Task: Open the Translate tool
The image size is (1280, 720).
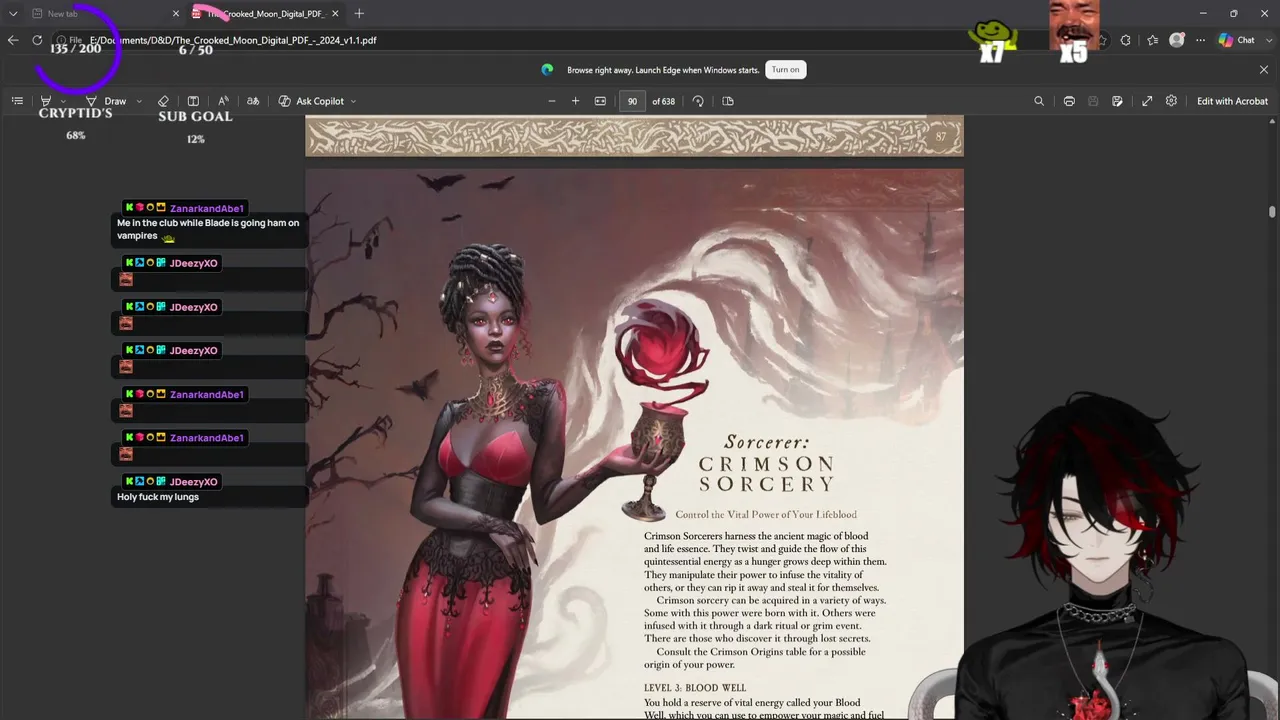Action: click(253, 101)
